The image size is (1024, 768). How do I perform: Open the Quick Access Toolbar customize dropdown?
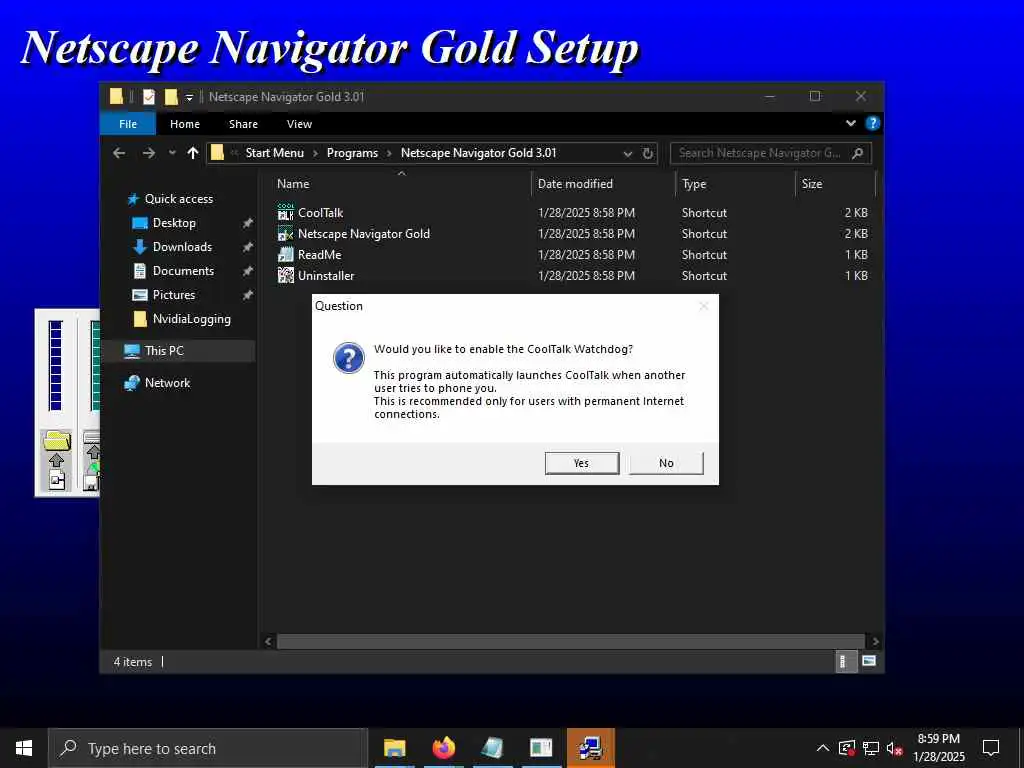[189, 97]
